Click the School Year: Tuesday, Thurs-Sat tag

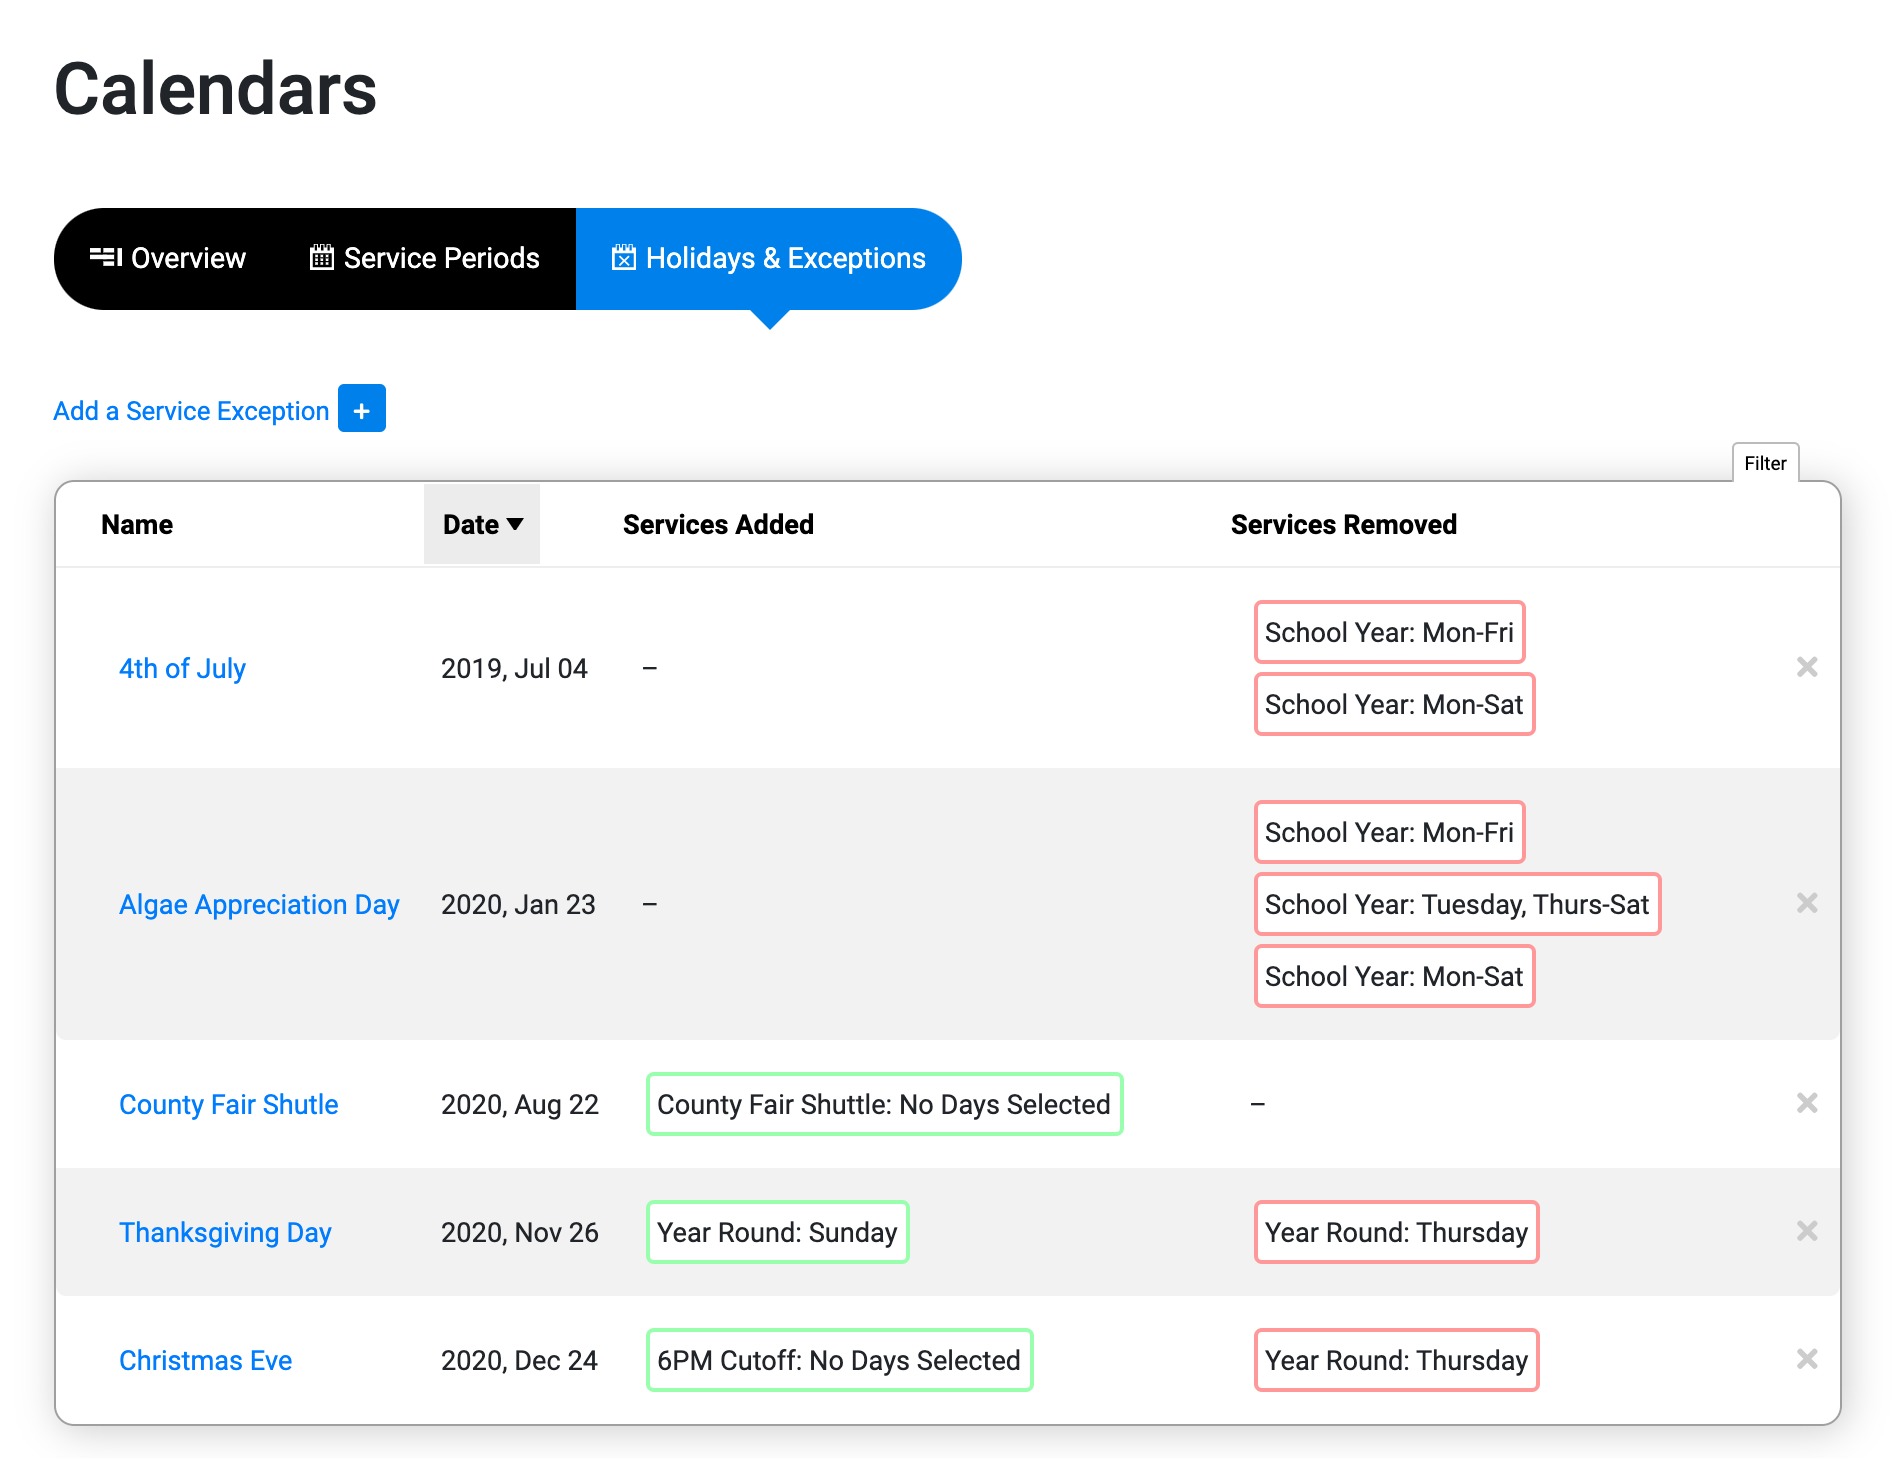click(1457, 904)
